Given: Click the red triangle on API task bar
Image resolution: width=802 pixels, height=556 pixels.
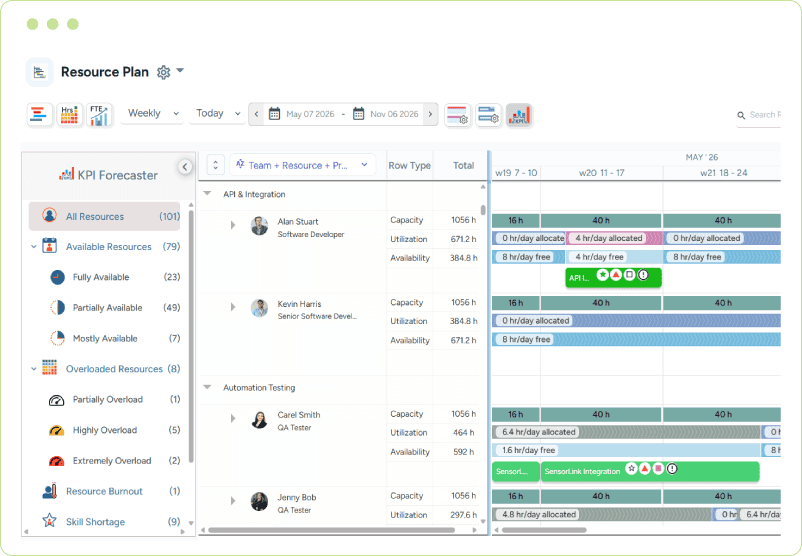Looking at the screenshot, I should pos(616,275).
